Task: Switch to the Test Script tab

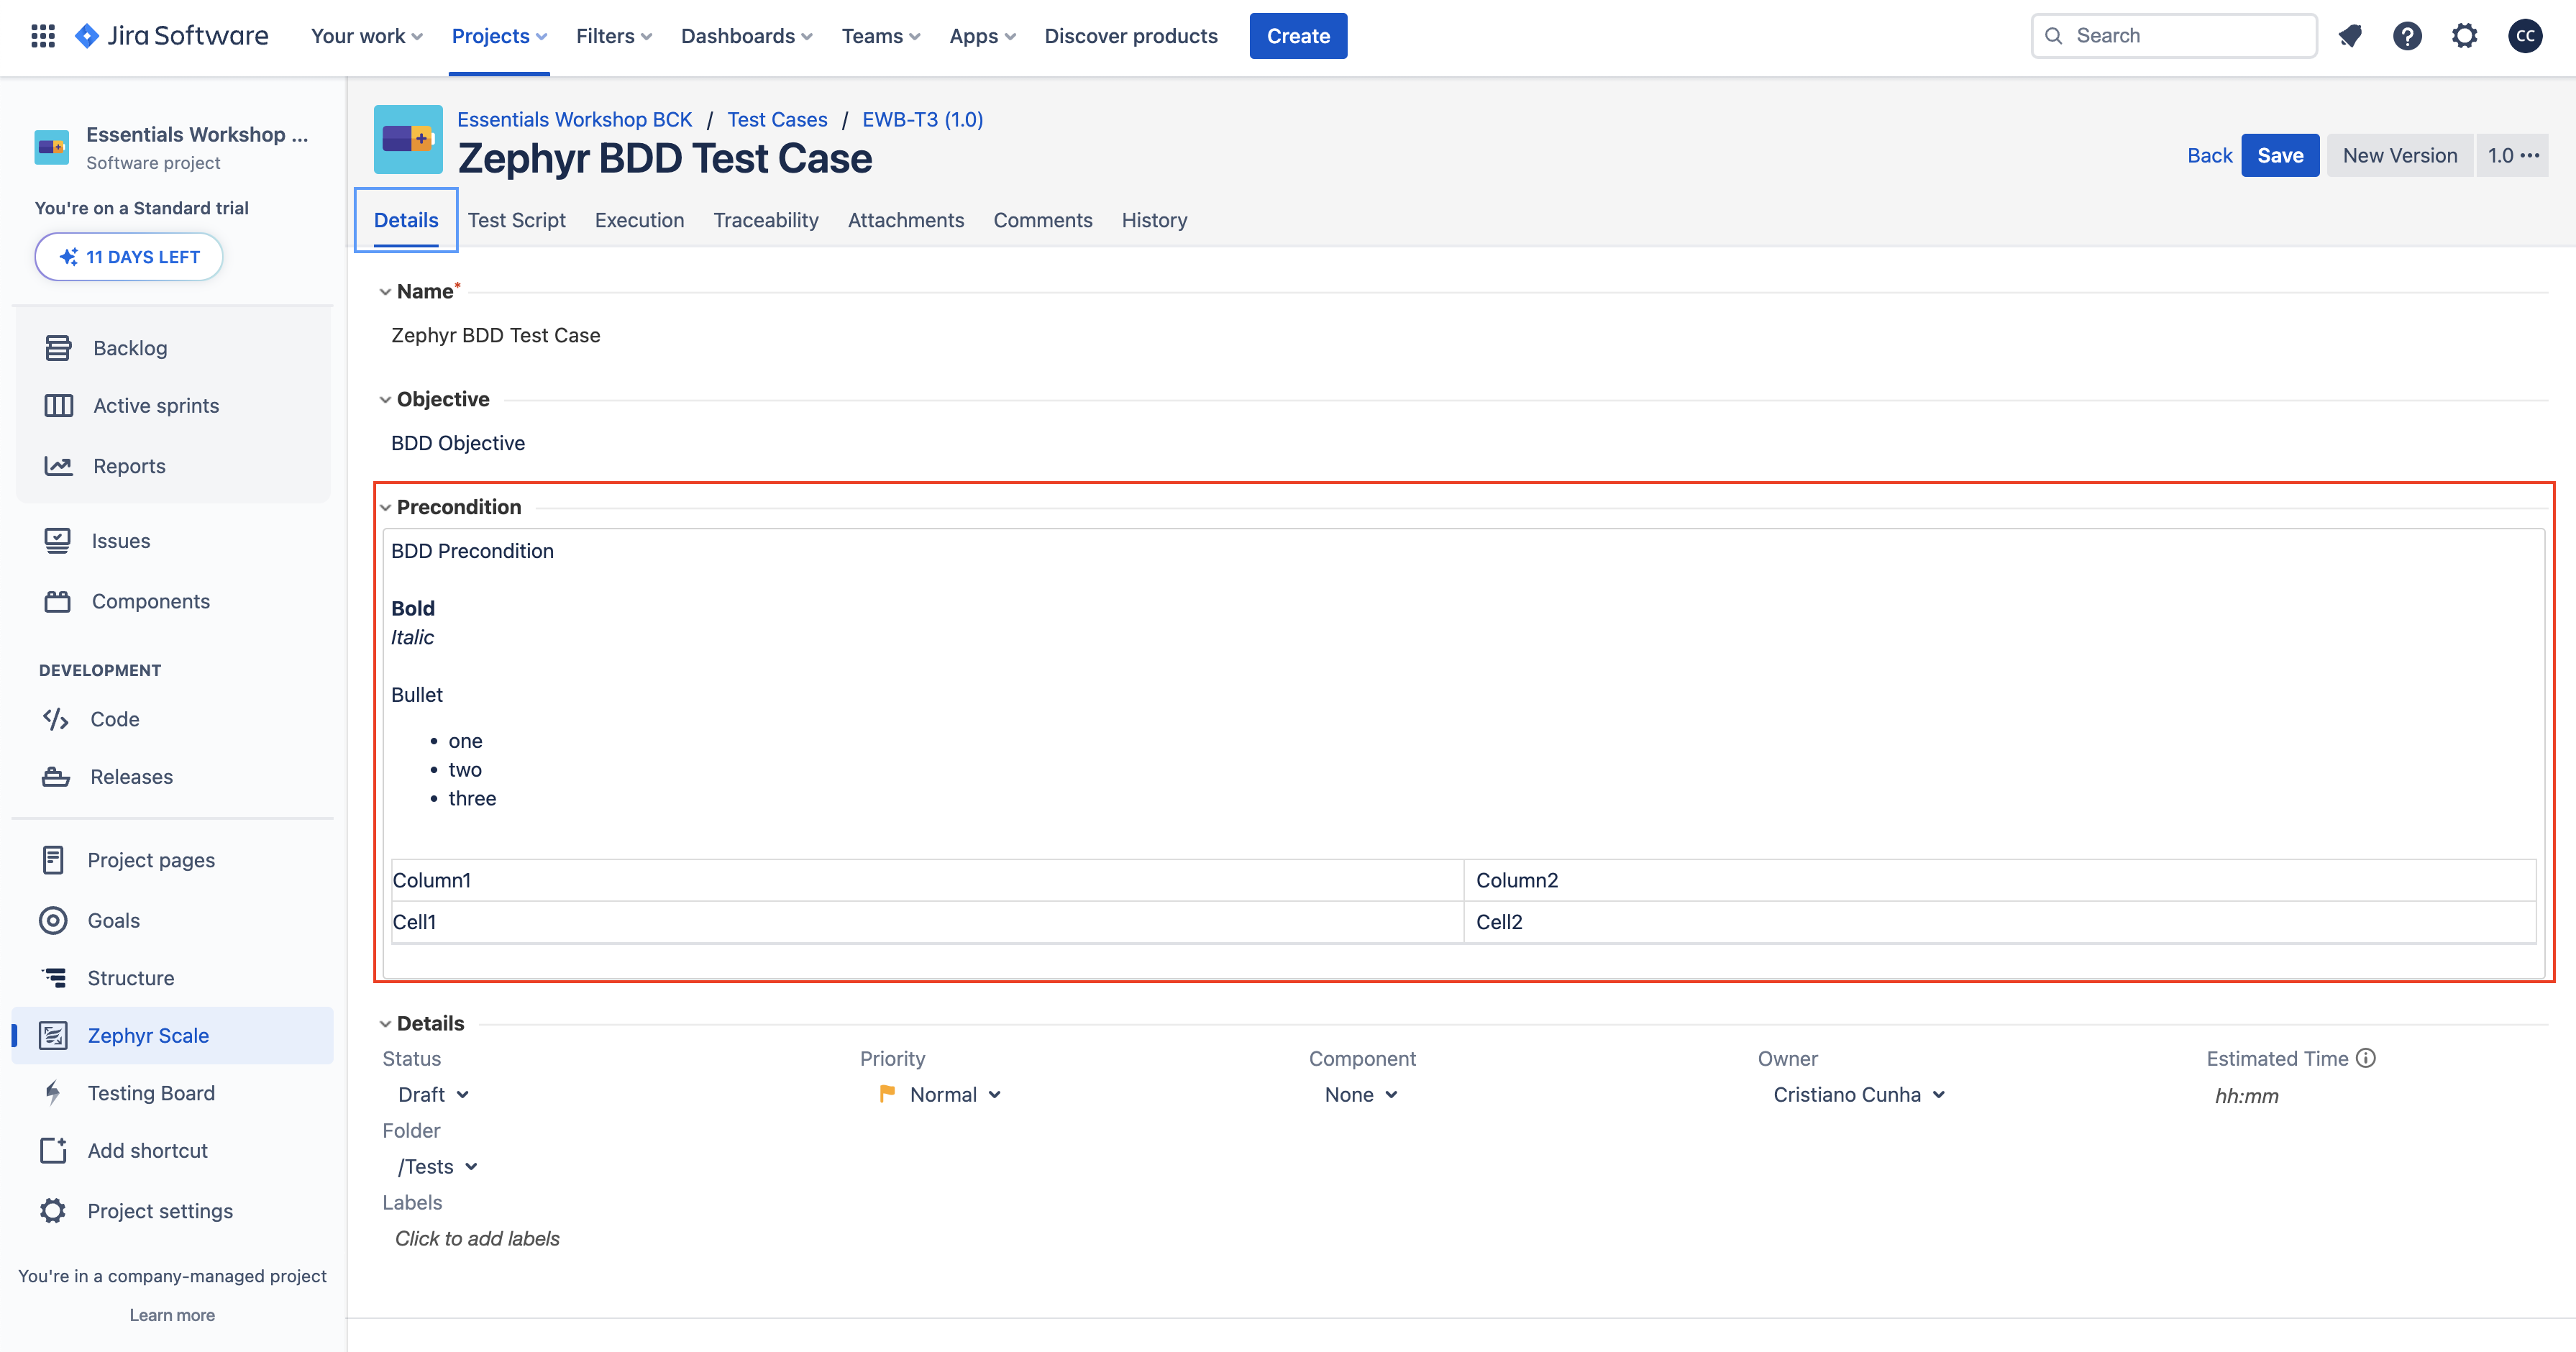Action: point(516,220)
